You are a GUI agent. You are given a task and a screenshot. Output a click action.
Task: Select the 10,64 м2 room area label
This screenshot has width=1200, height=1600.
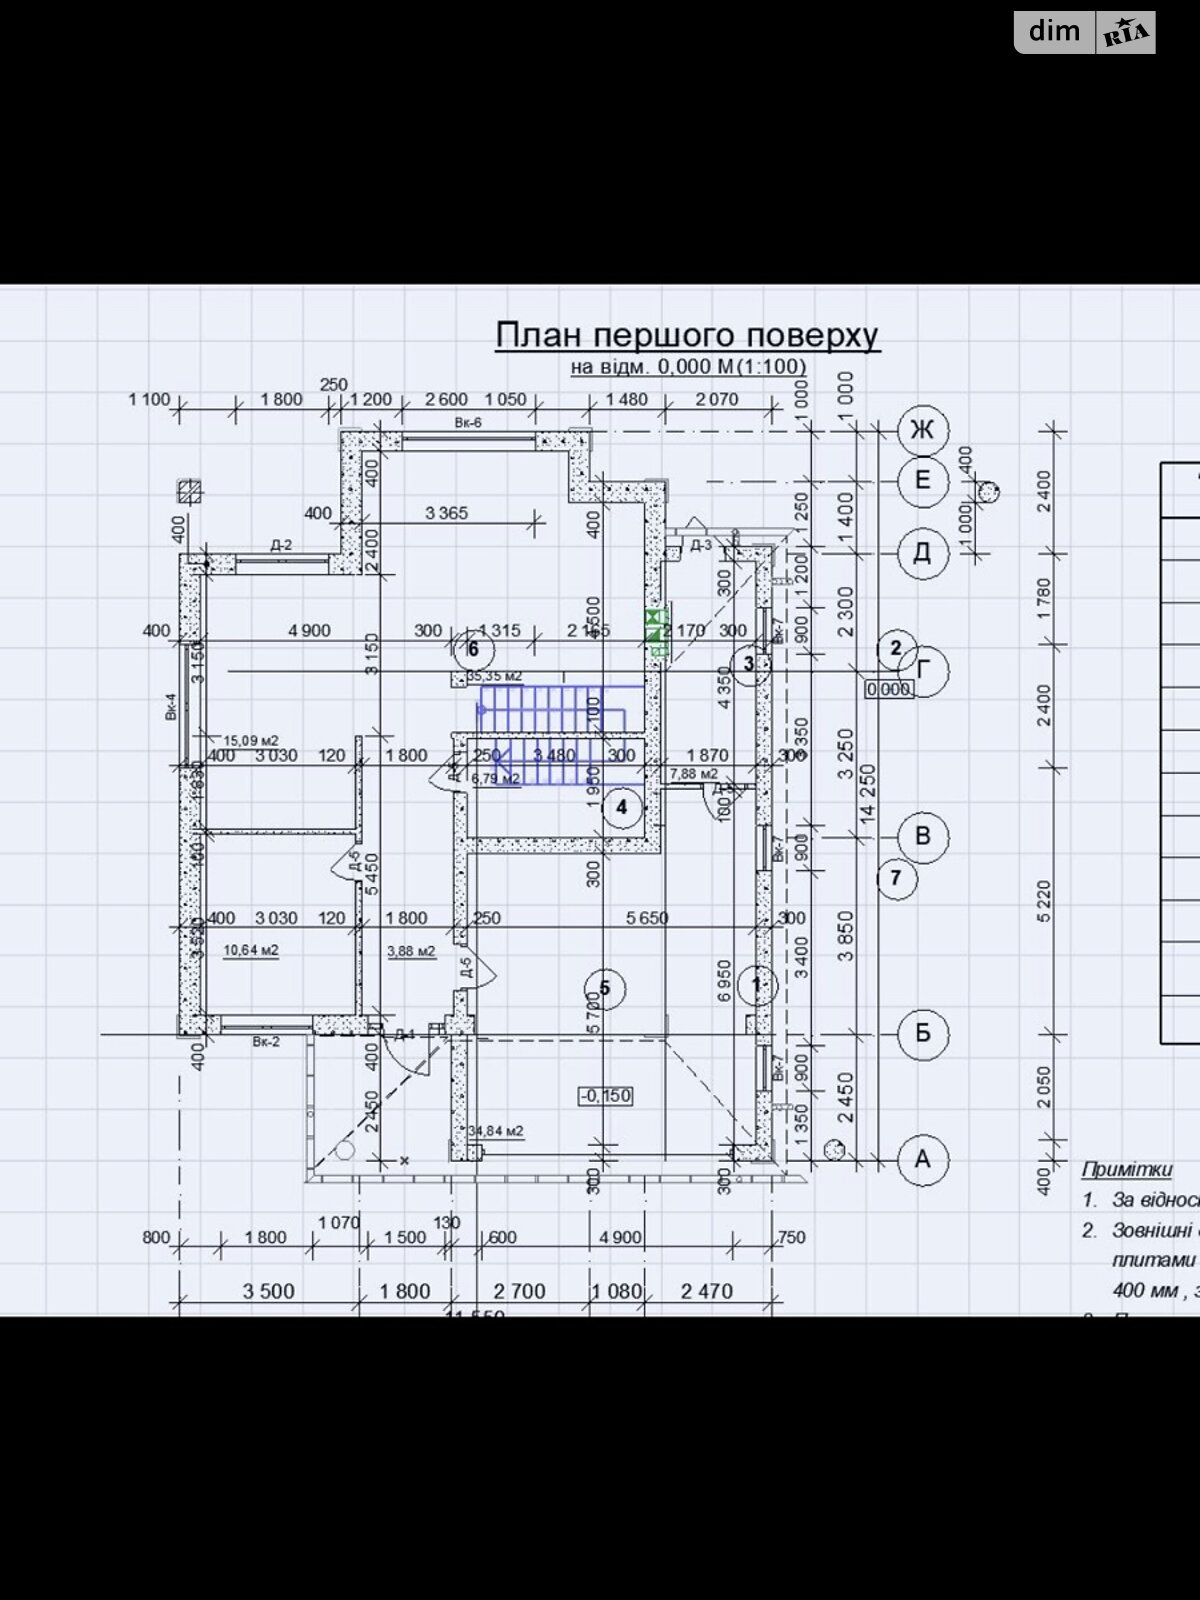pyautogui.click(x=250, y=950)
